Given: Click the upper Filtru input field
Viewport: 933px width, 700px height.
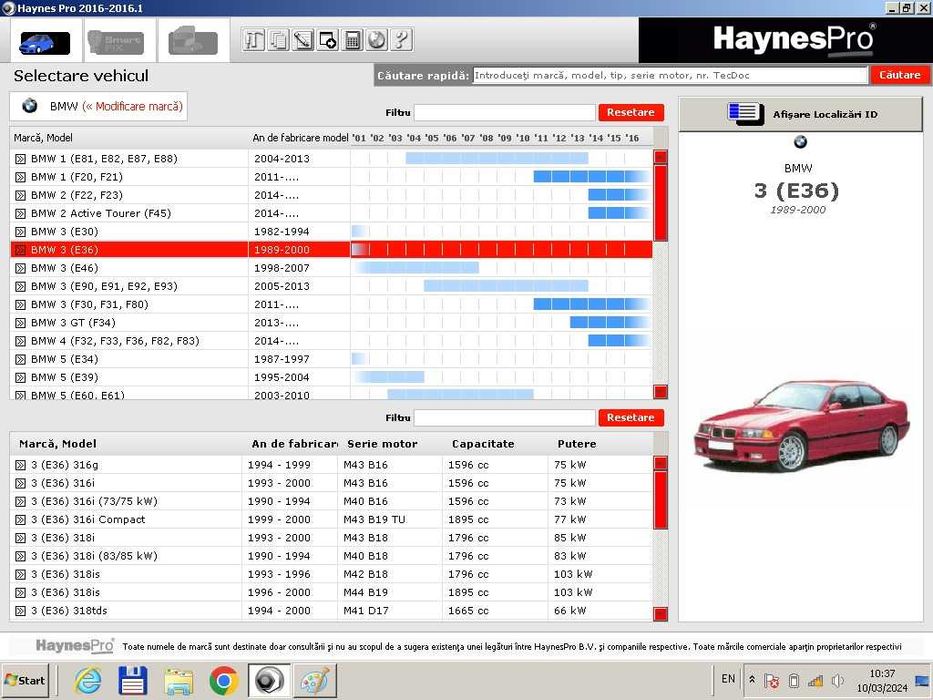Looking at the screenshot, I should pyautogui.click(x=505, y=112).
